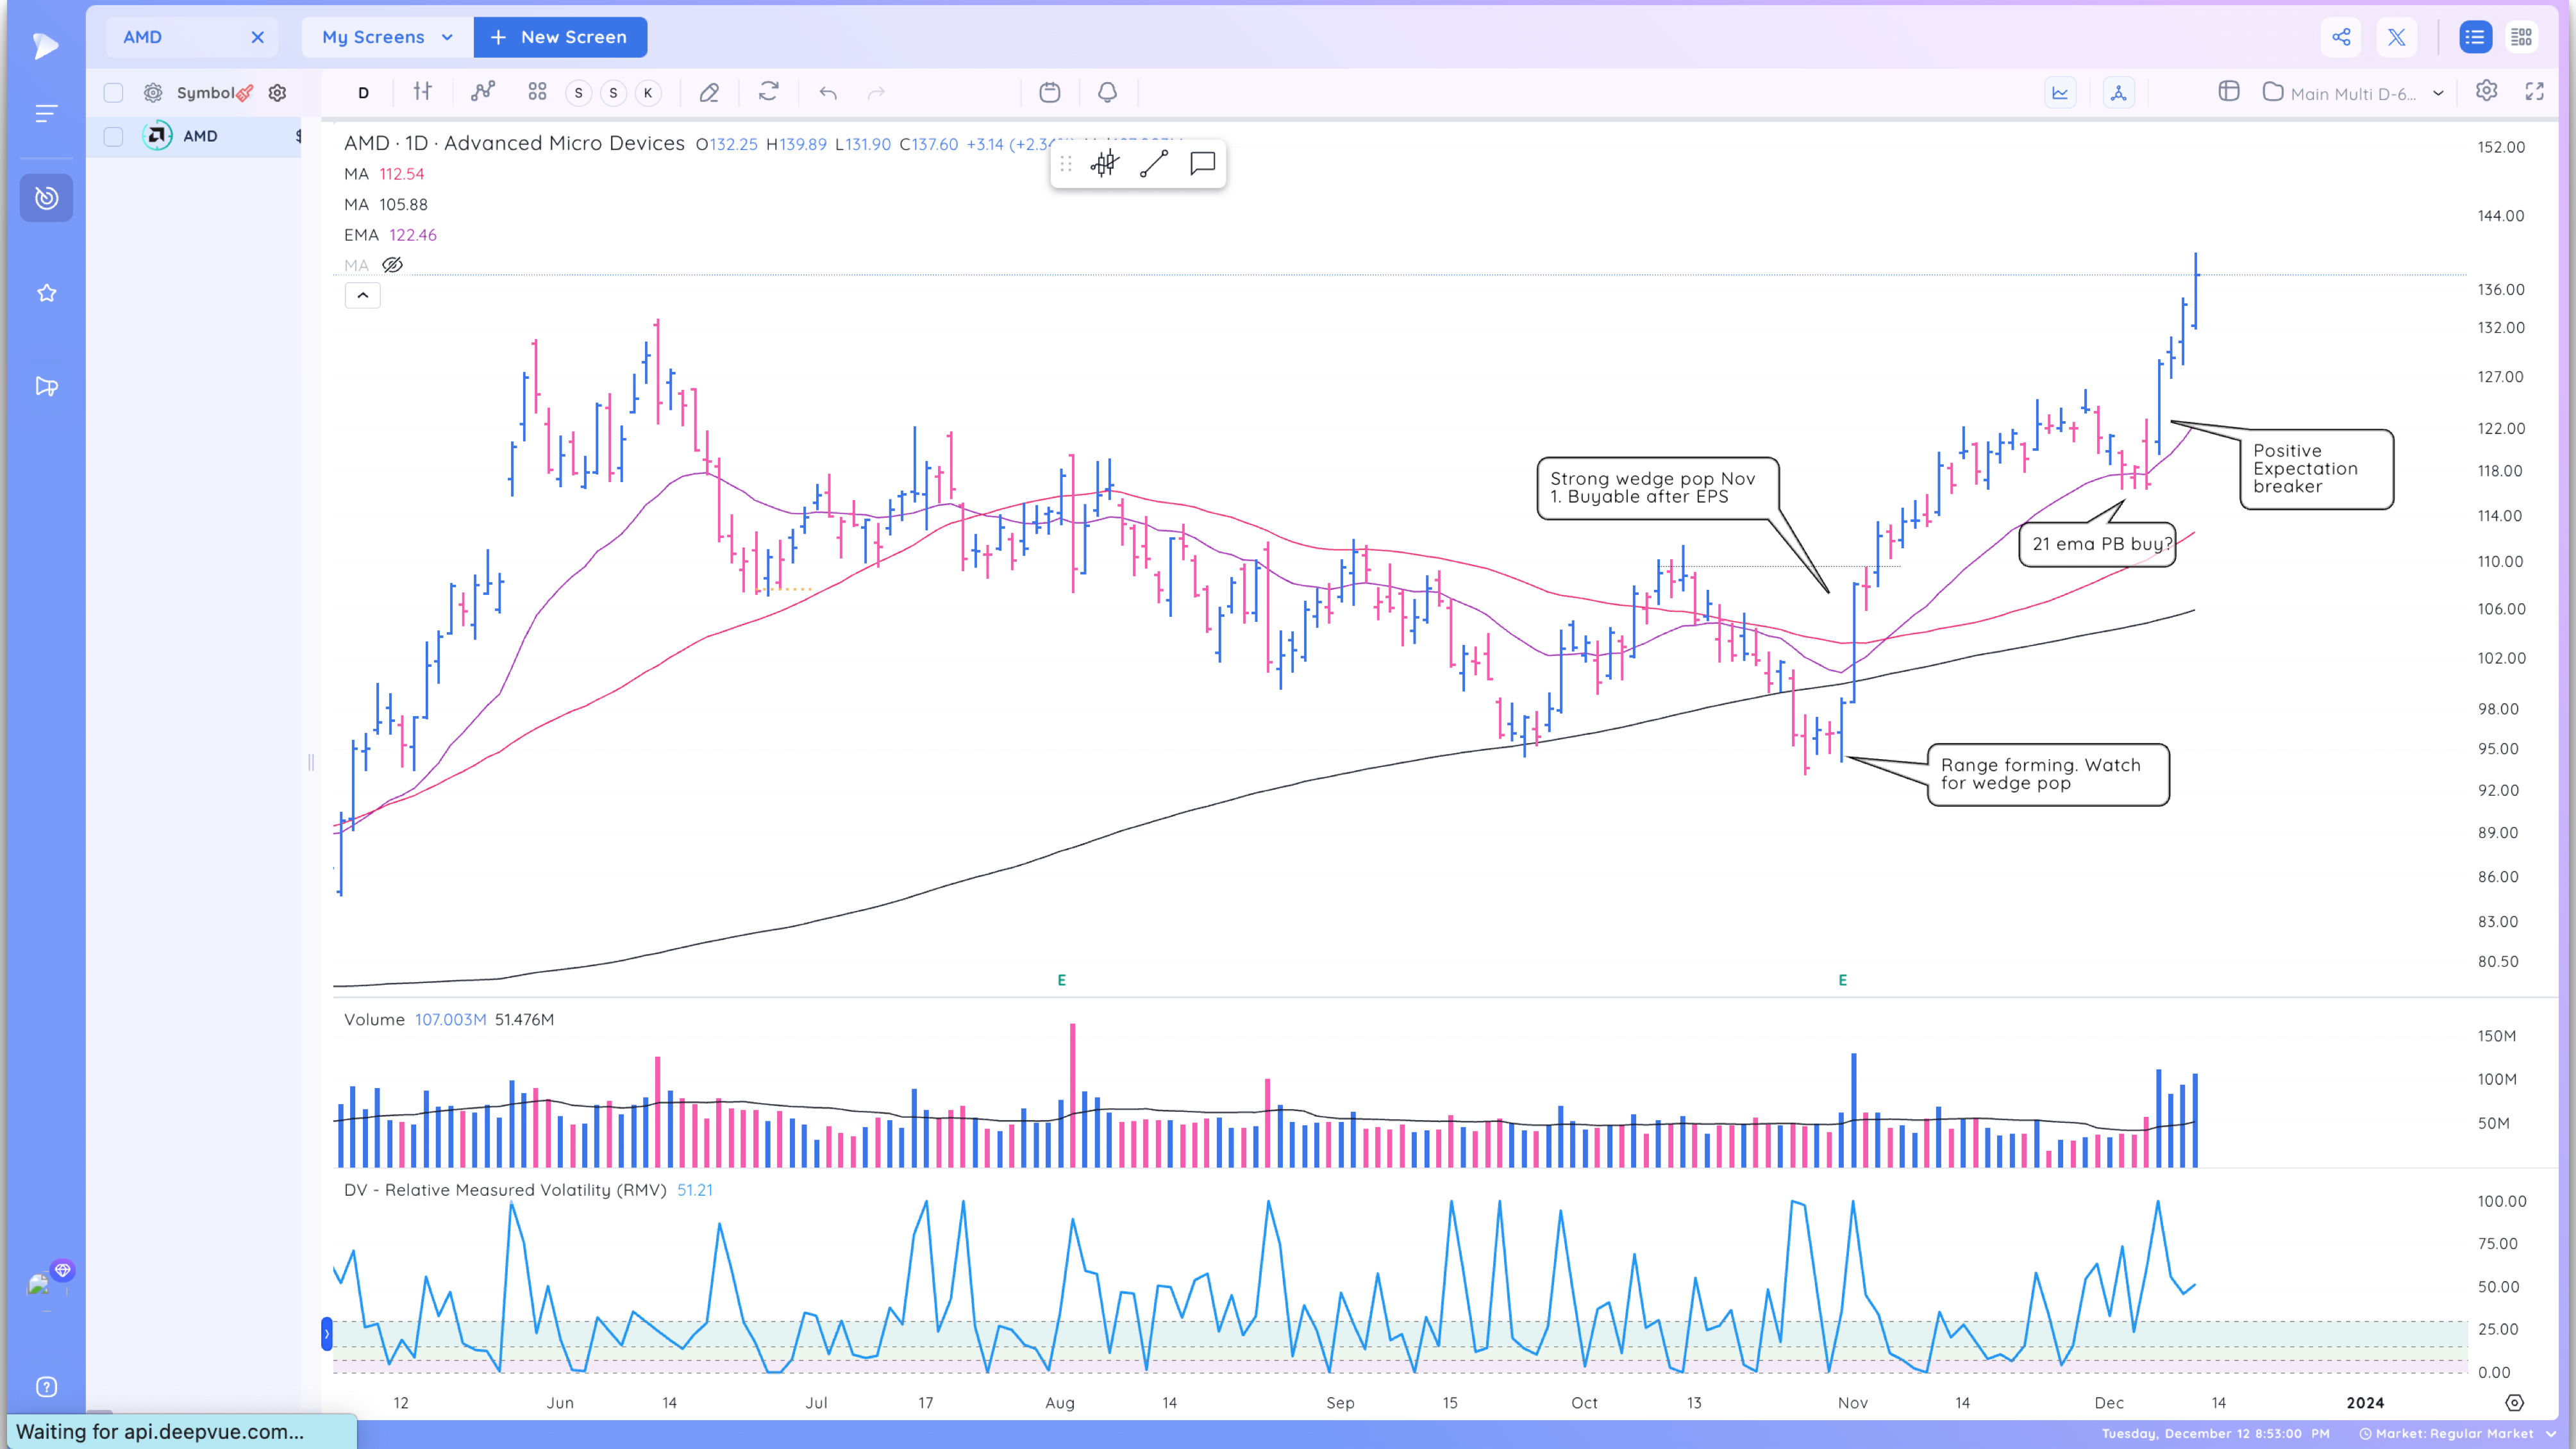The width and height of the screenshot is (2576, 1449).
Task: Click the EMA 122.46 legend label
Action: [x=390, y=235]
